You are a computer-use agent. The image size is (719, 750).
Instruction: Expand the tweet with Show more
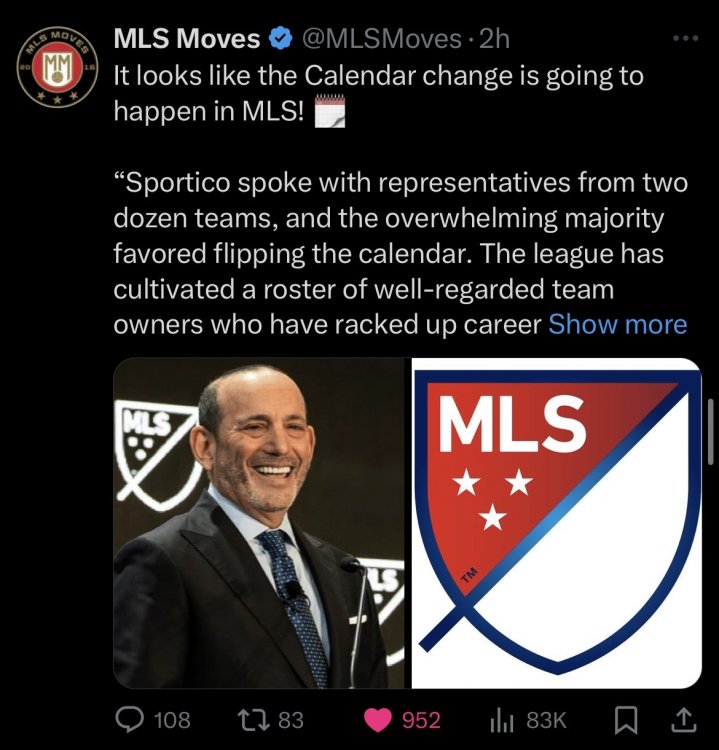[x=618, y=325]
